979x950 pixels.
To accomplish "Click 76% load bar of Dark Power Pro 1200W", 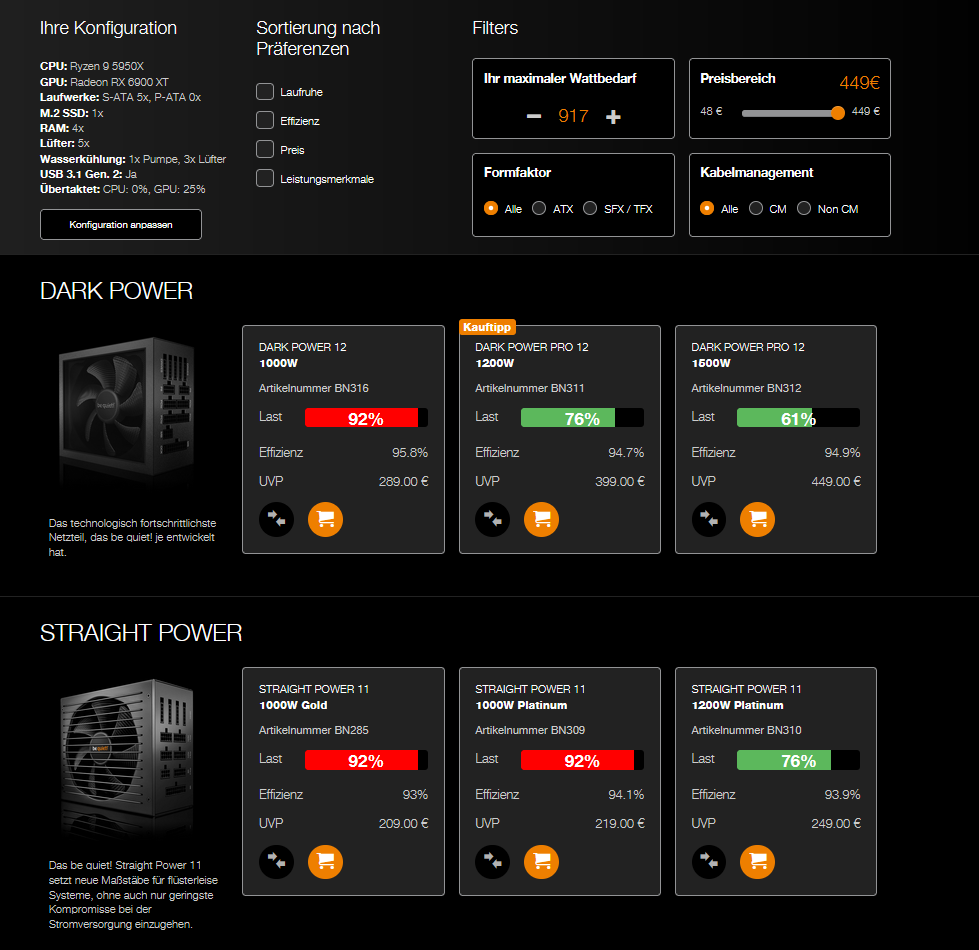I will pos(582,418).
